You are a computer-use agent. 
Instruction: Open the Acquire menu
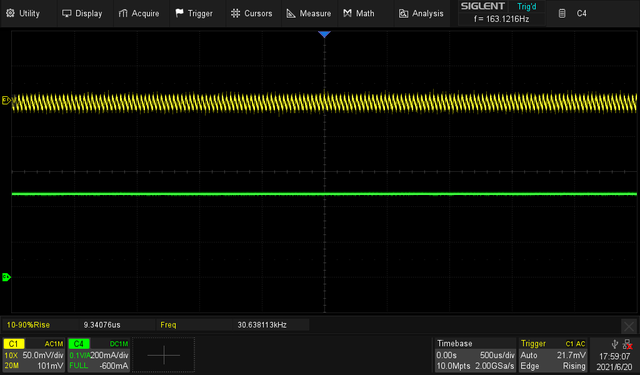(139, 13)
